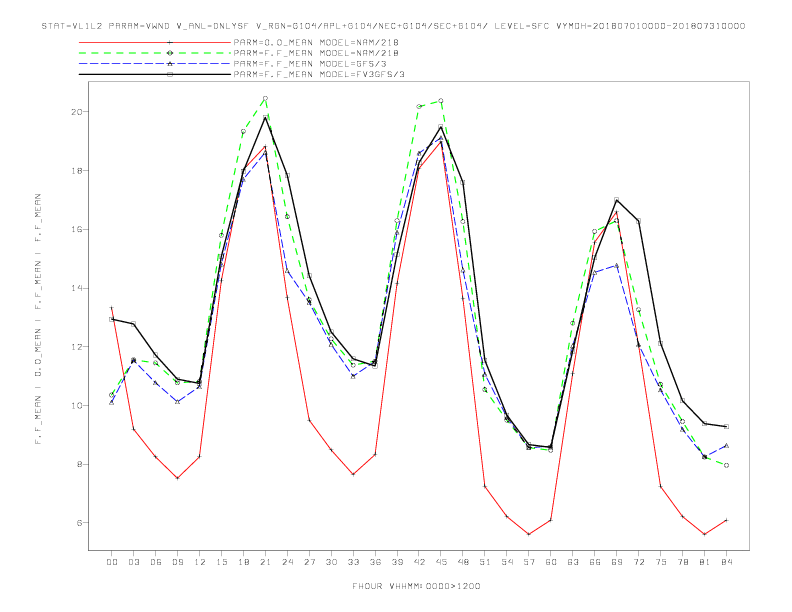Click x-axis forecast hour label 48
The image size is (792, 612).
[463, 562]
